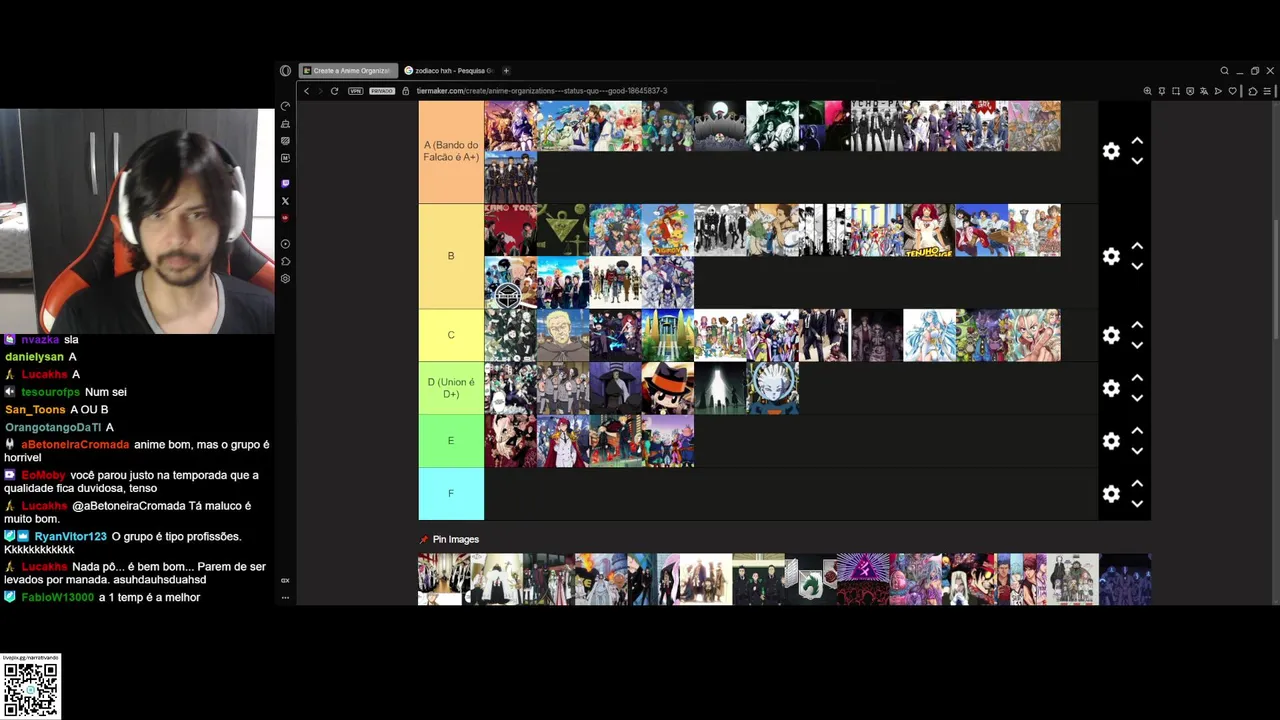Open the page translate icon

click(x=1204, y=91)
